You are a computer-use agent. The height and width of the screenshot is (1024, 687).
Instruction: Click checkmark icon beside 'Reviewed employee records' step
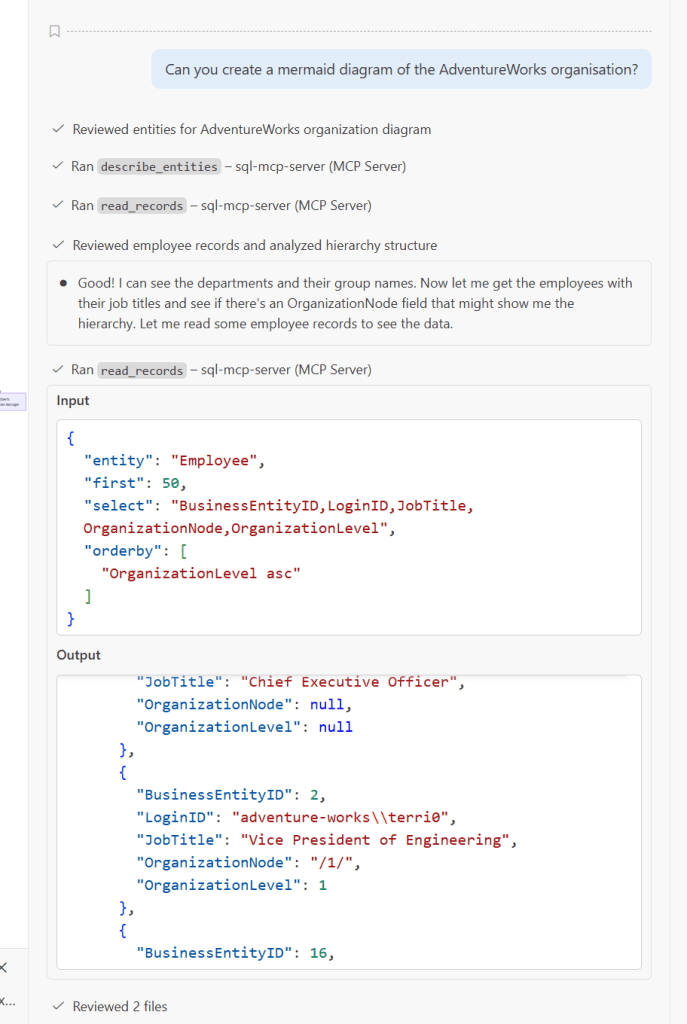point(58,245)
